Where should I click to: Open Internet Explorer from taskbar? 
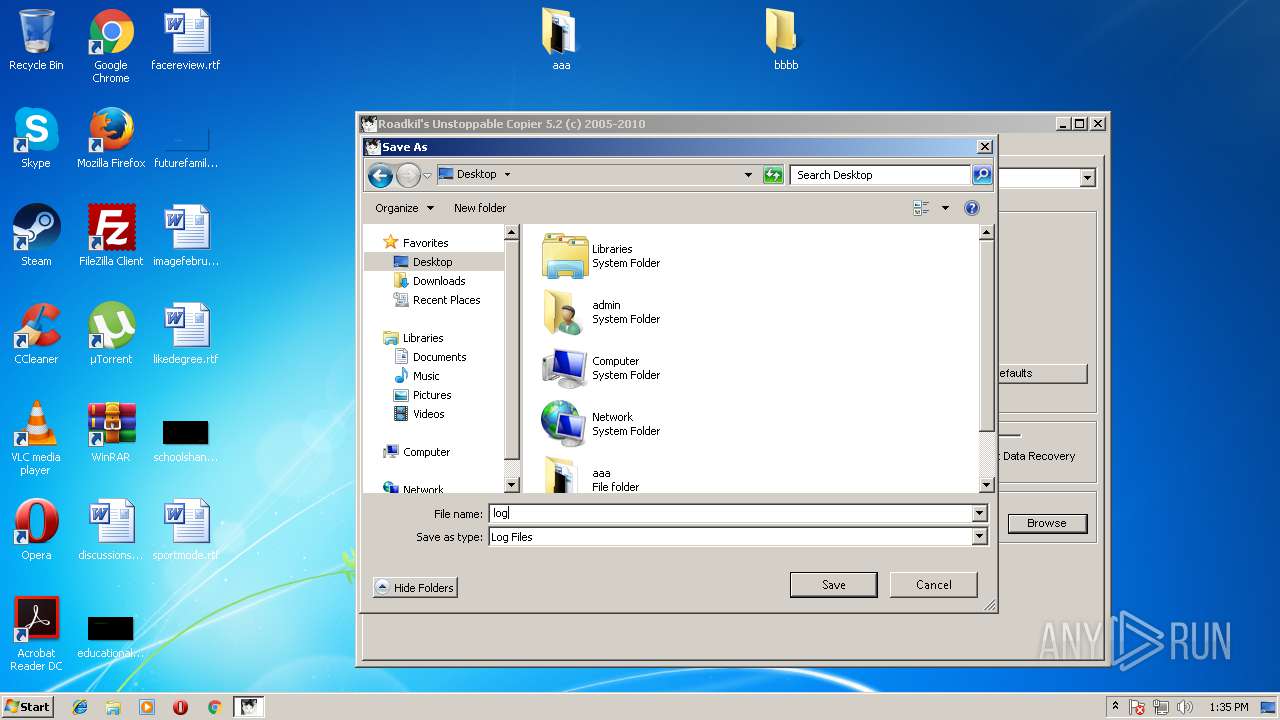80,707
